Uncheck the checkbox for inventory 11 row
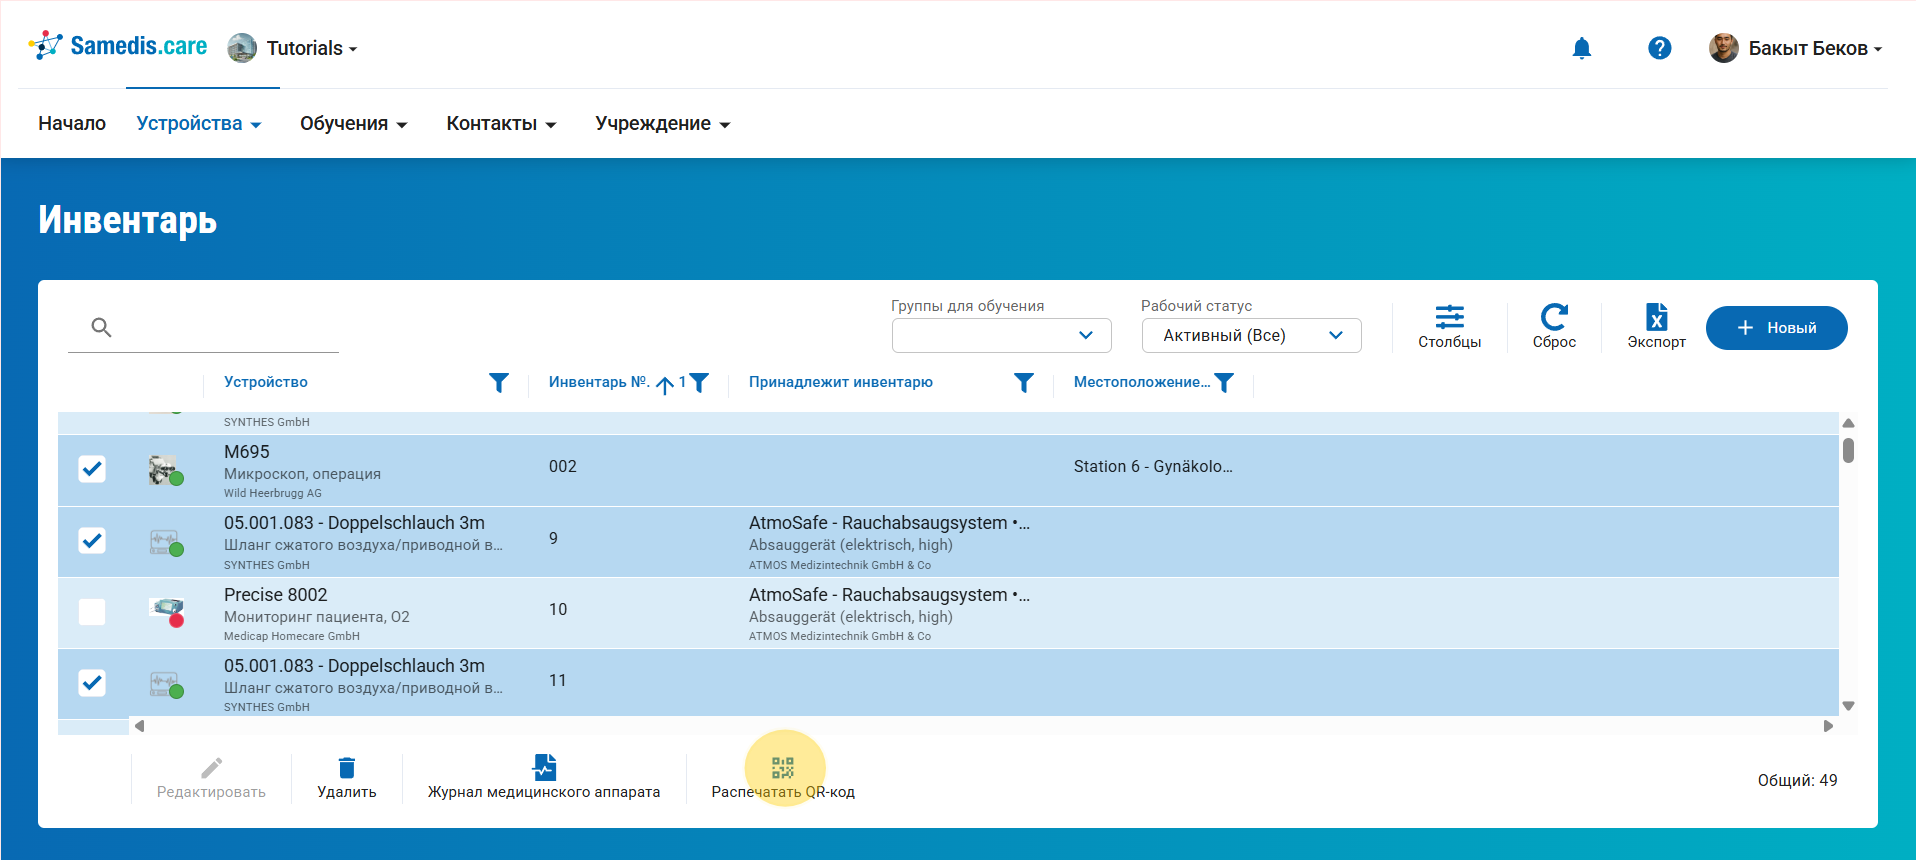Screen dimensions: 1916x860 coord(92,682)
